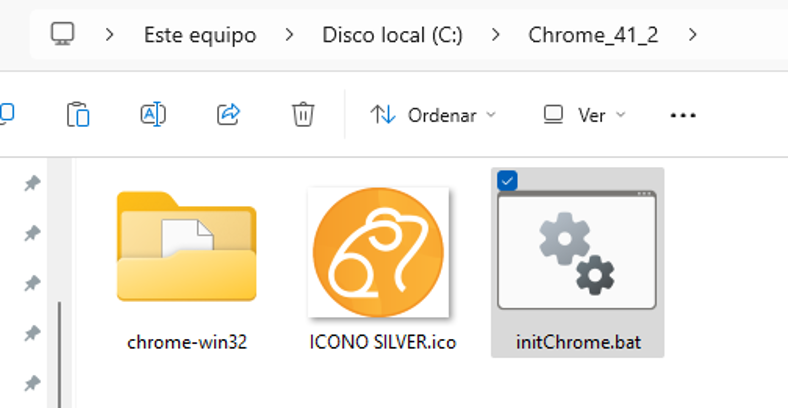788x408 pixels.
Task: Select the ICONO SILVER.ico thumbnail
Action: point(378,252)
